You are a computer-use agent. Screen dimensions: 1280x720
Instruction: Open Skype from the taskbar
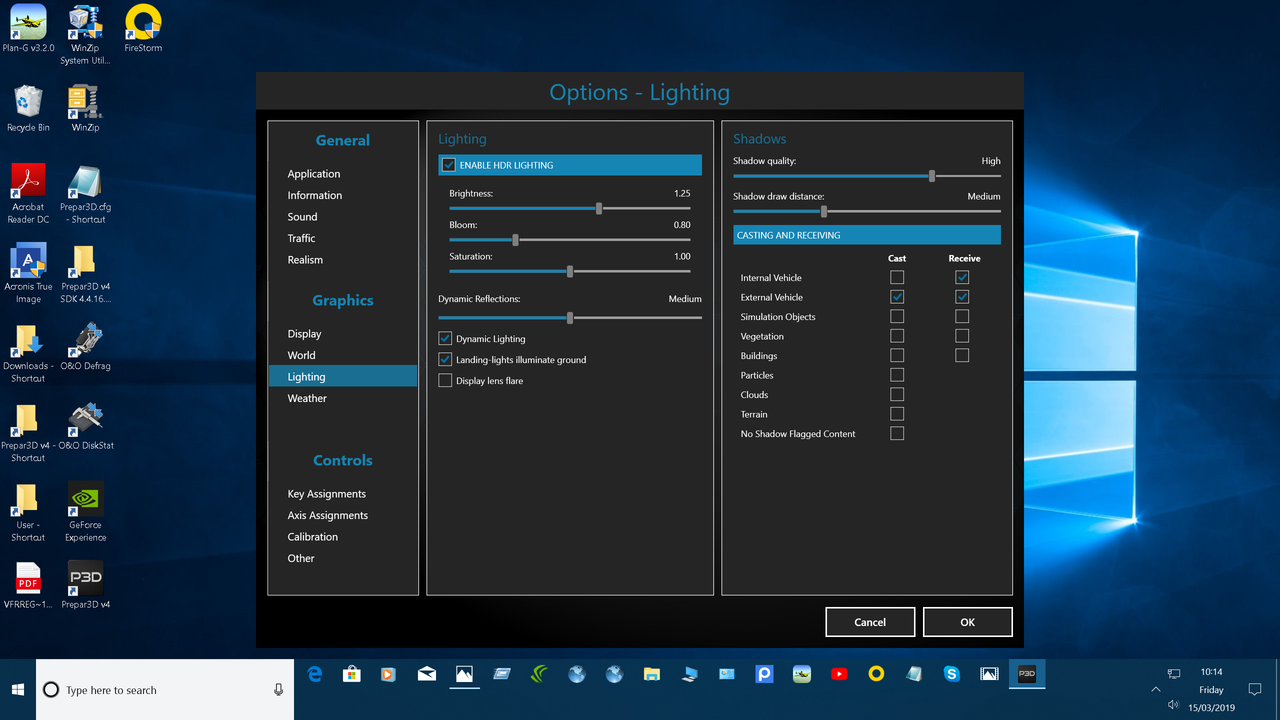(951, 674)
